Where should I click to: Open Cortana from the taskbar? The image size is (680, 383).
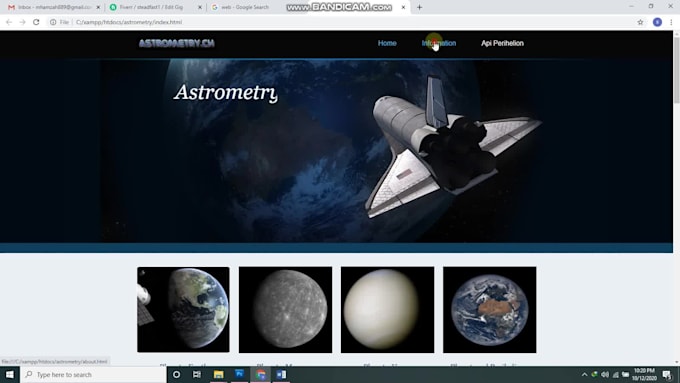(x=177, y=374)
